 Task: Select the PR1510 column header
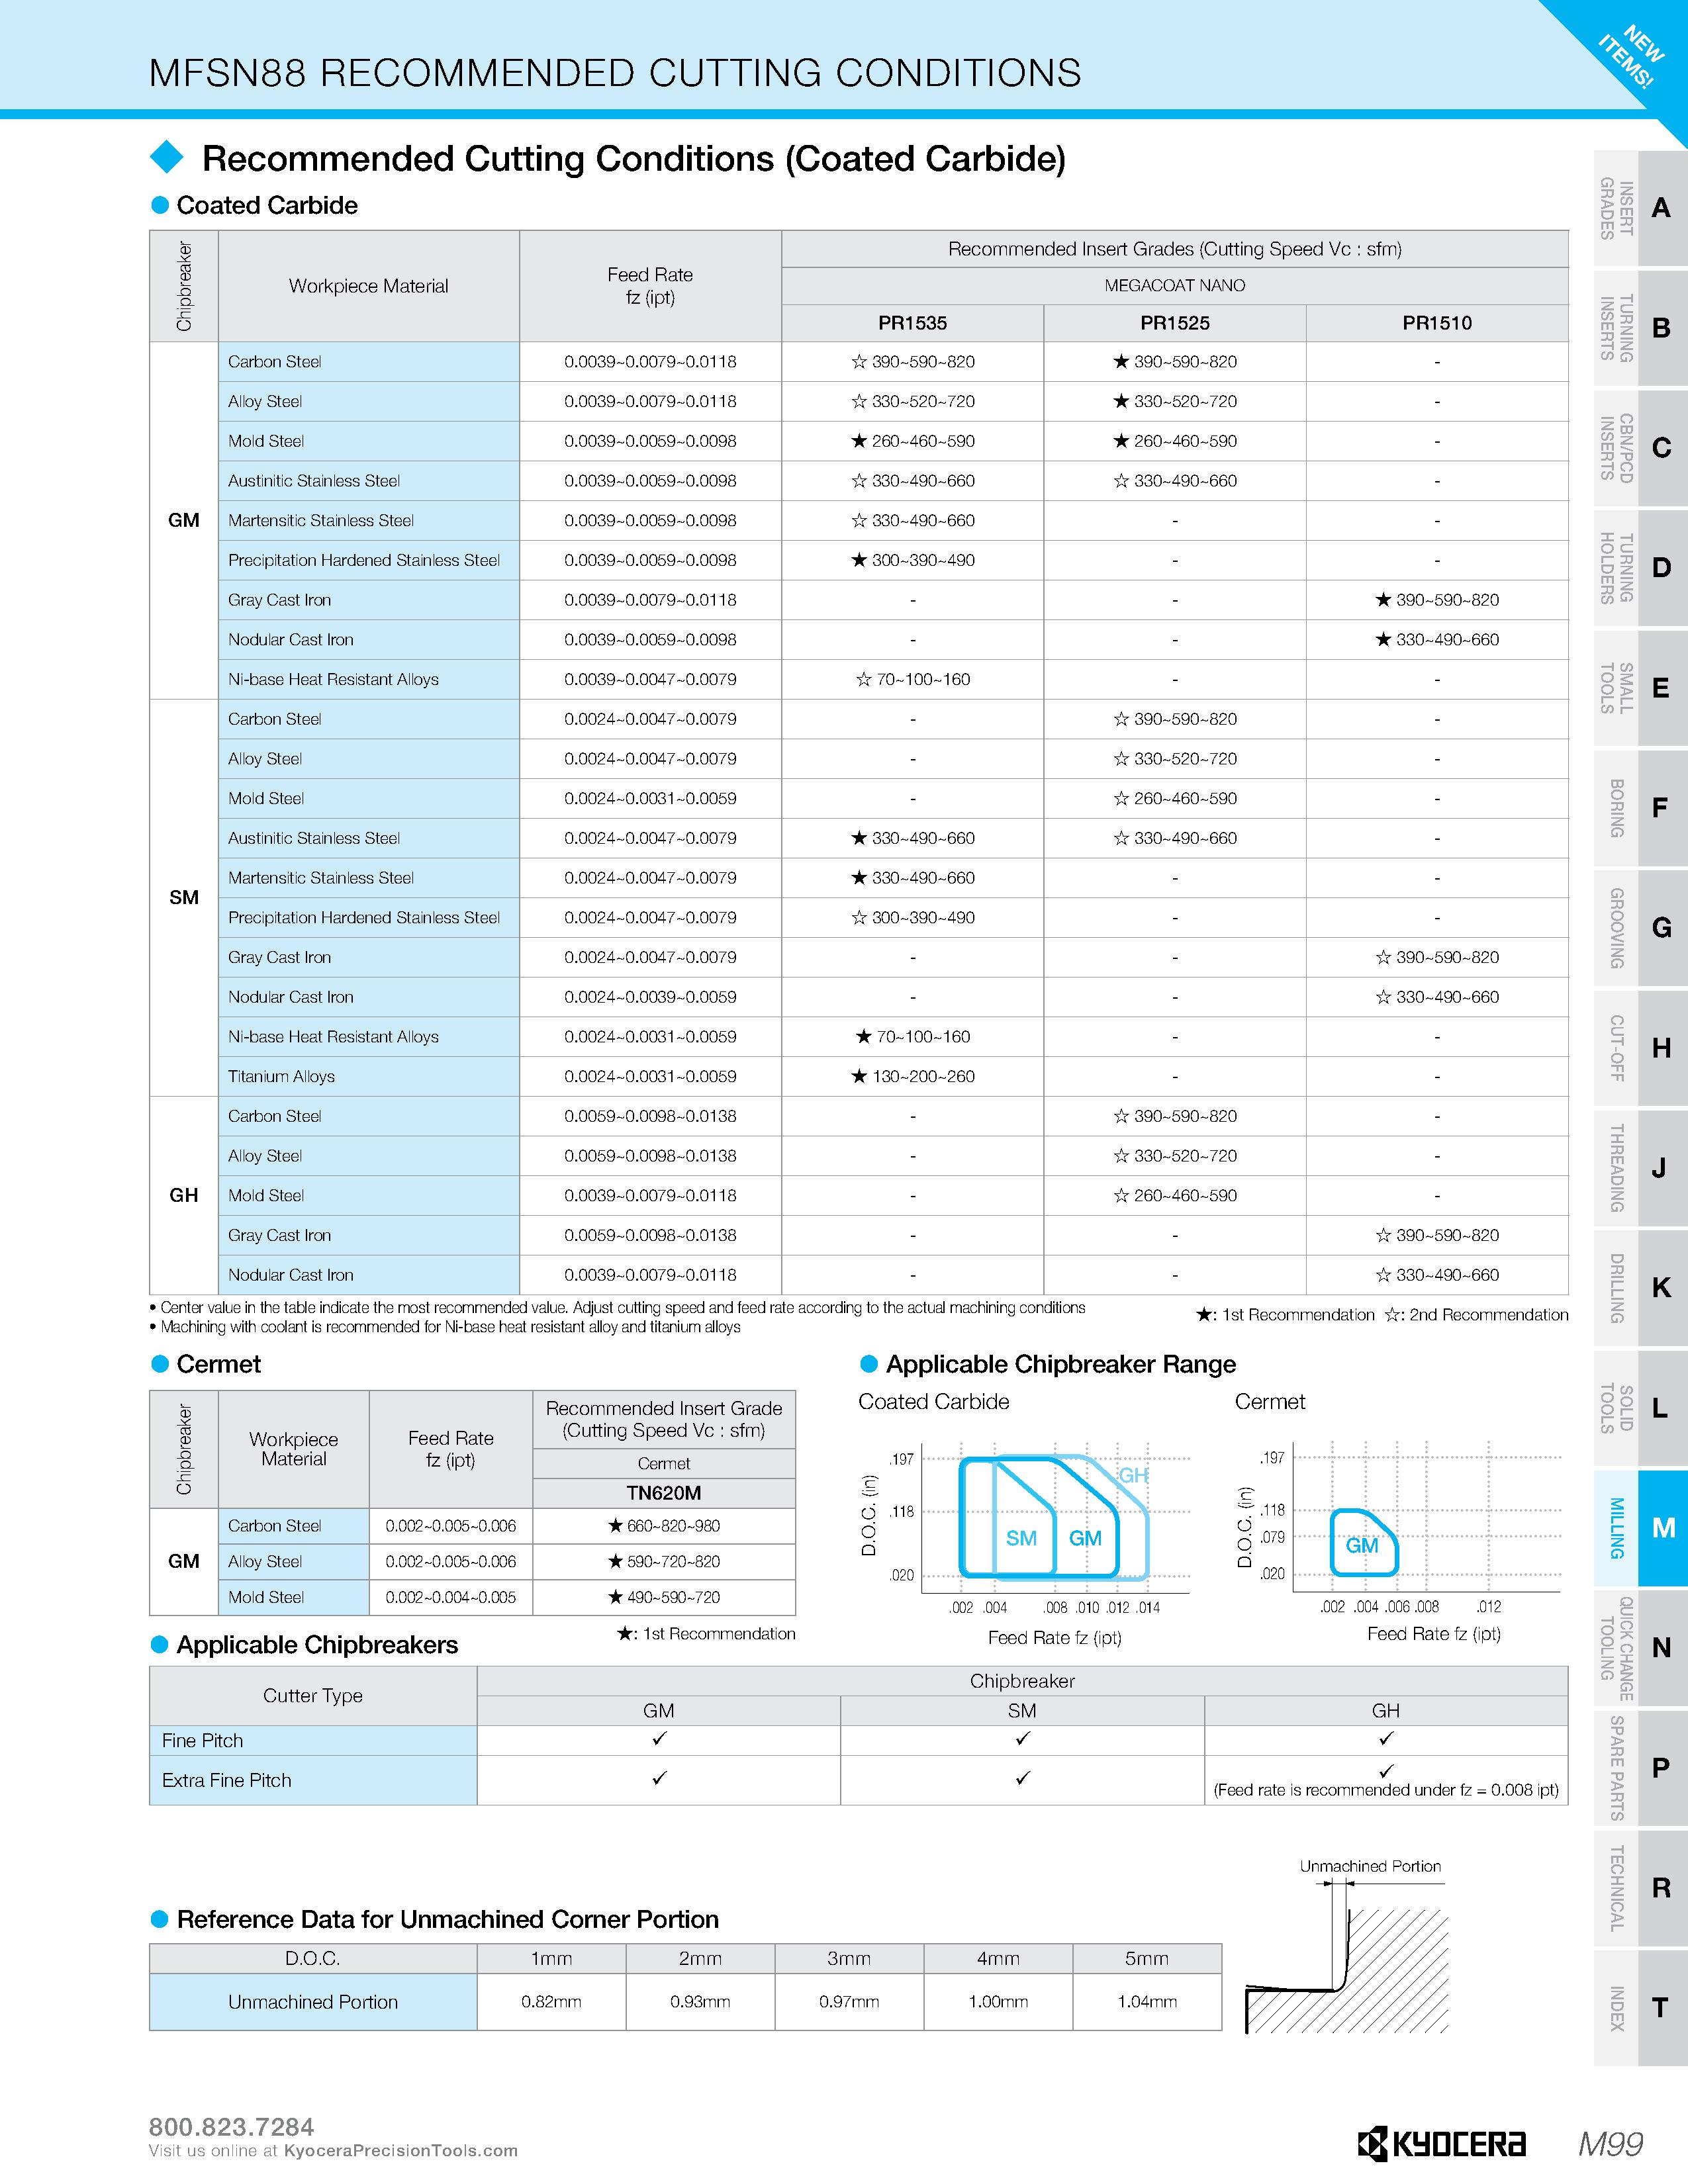pyautogui.click(x=1437, y=323)
